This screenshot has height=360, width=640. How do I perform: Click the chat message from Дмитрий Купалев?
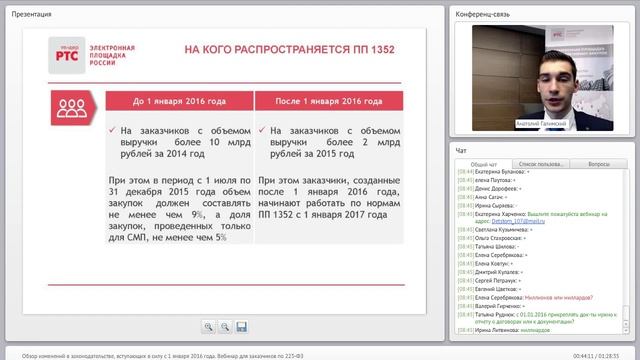(490, 272)
